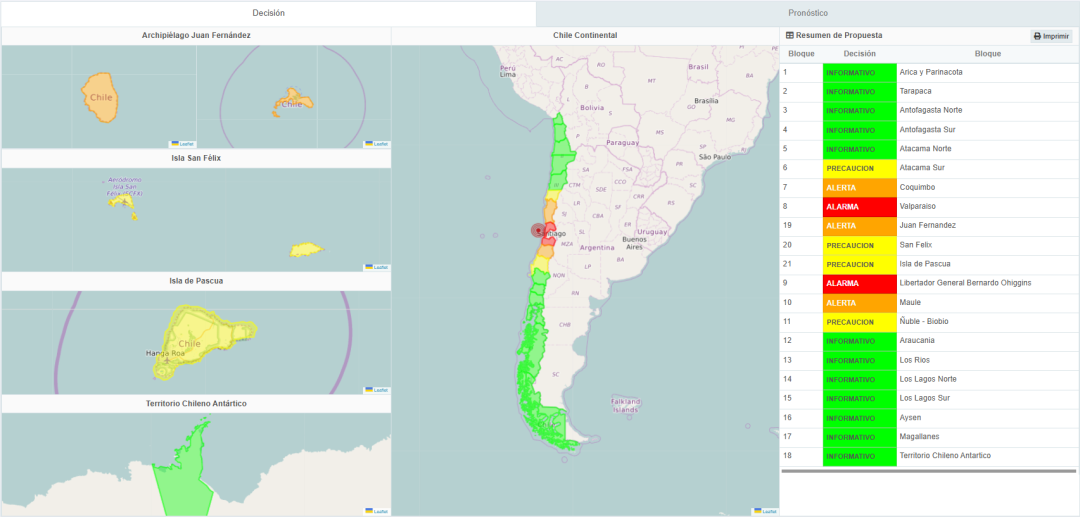Click the yellow Isla de Pascua island polygon
The height and width of the screenshot is (517, 1080).
[x=200, y=340]
